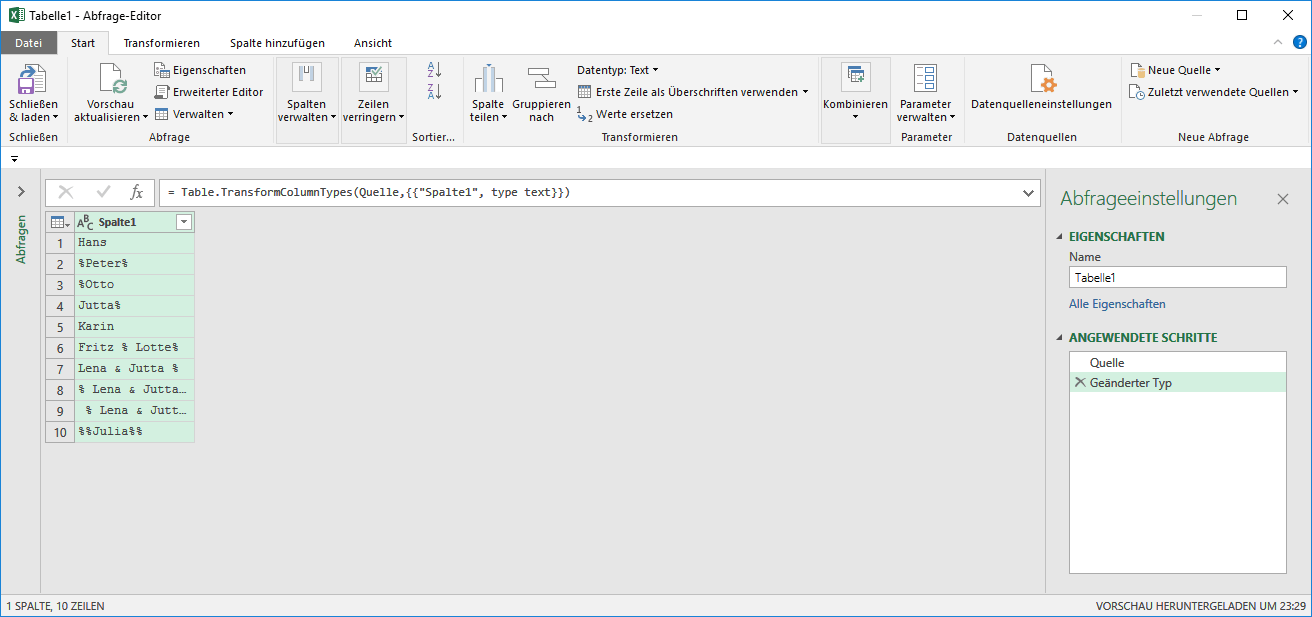Click the ABC data type icon of Spalte1
Screen dimensions: 1312x617
point(85,222)
